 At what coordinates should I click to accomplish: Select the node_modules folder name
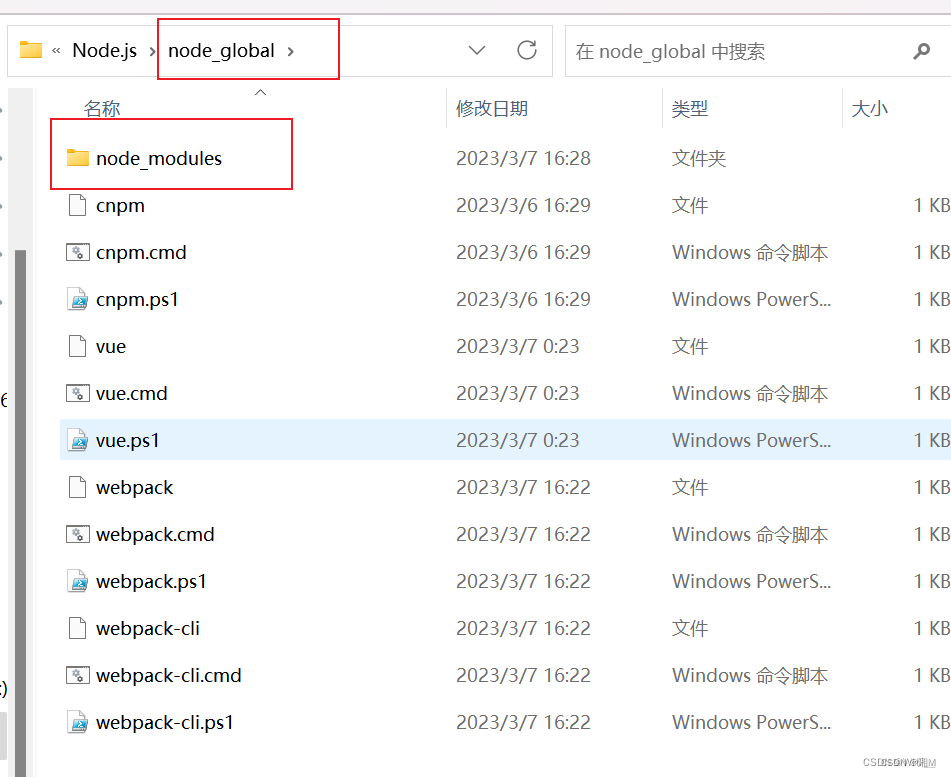159,158
